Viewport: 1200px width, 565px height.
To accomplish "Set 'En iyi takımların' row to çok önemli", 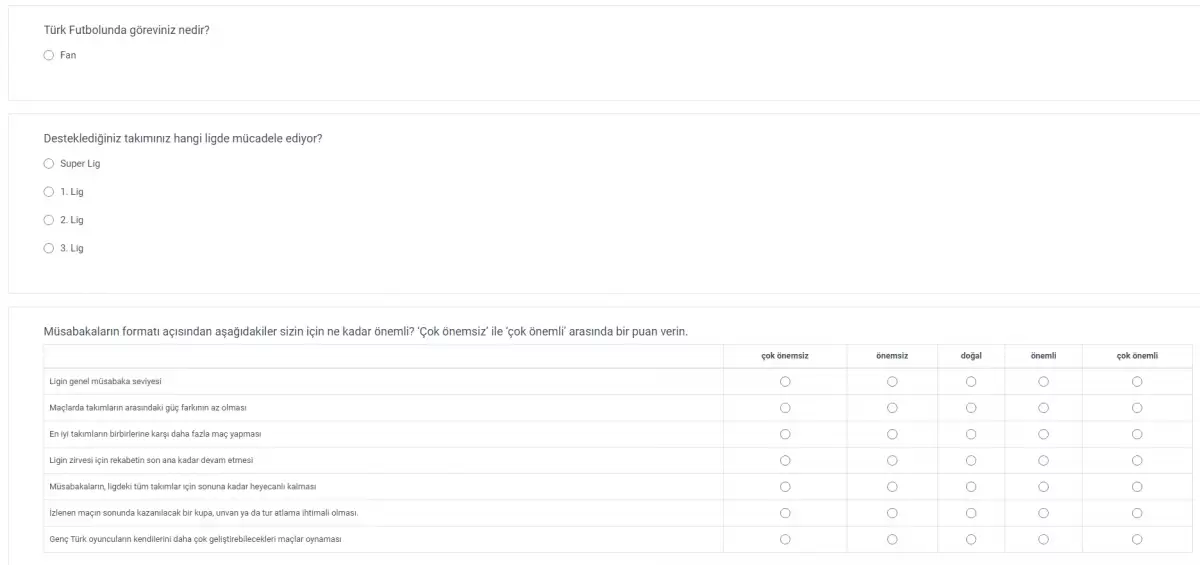I will (1137, 434).
